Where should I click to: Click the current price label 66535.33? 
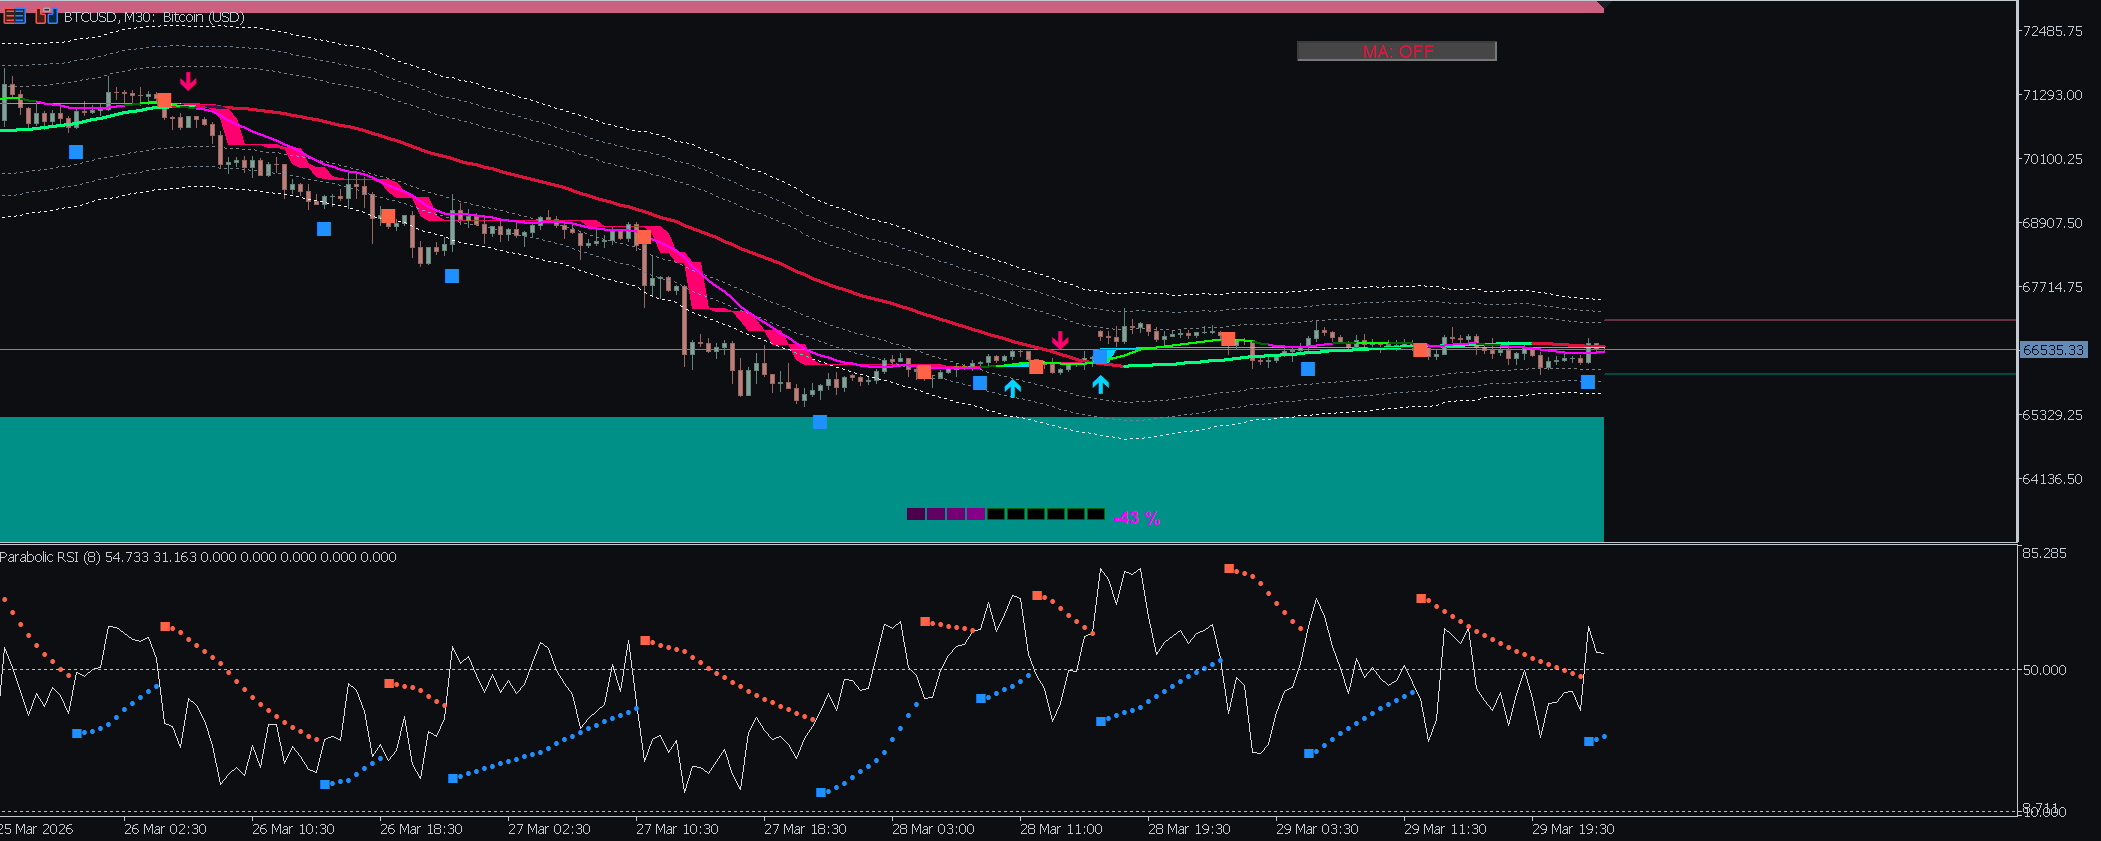coord(2053,350)
